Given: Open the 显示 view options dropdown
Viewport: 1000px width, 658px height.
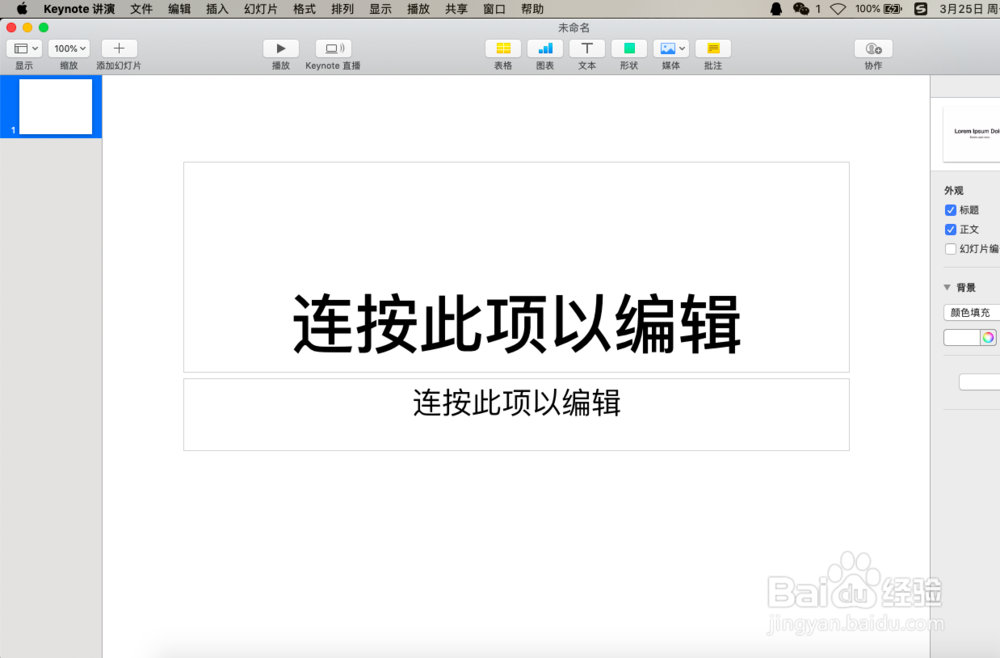Looking at the screenshot, I should click(22, 48).
